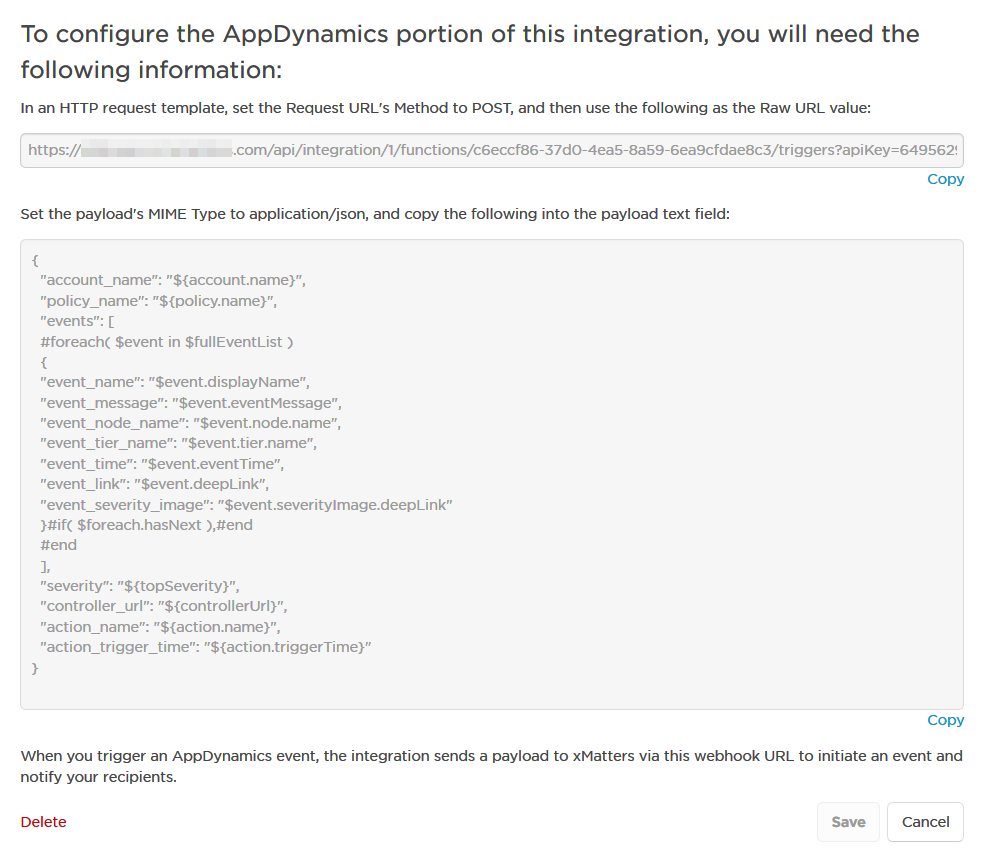Delete the integration configuration
This screenshot has width=985, height=851.
[43, 821]
